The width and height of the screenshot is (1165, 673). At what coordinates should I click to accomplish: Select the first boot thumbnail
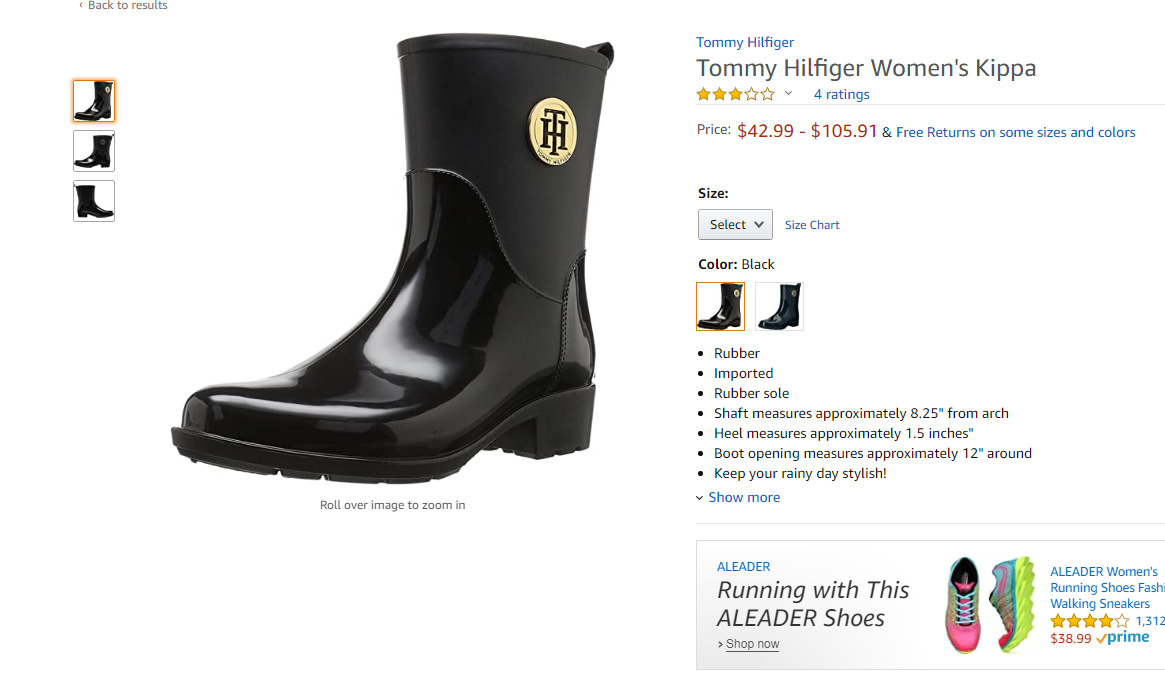pos(94,101)
